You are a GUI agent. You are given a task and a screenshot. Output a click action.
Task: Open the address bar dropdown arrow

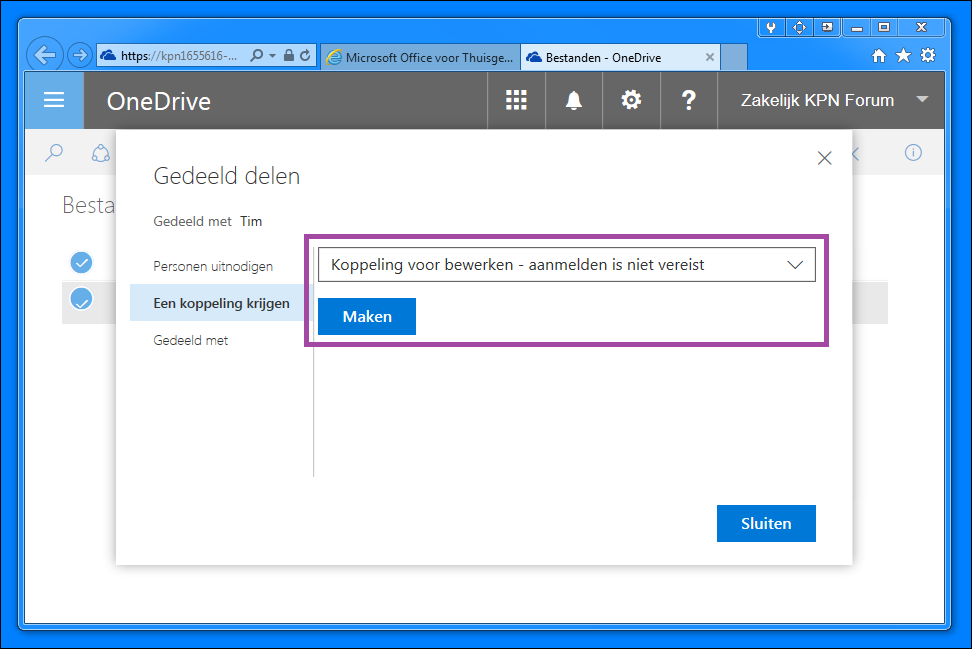coord(272,56)
